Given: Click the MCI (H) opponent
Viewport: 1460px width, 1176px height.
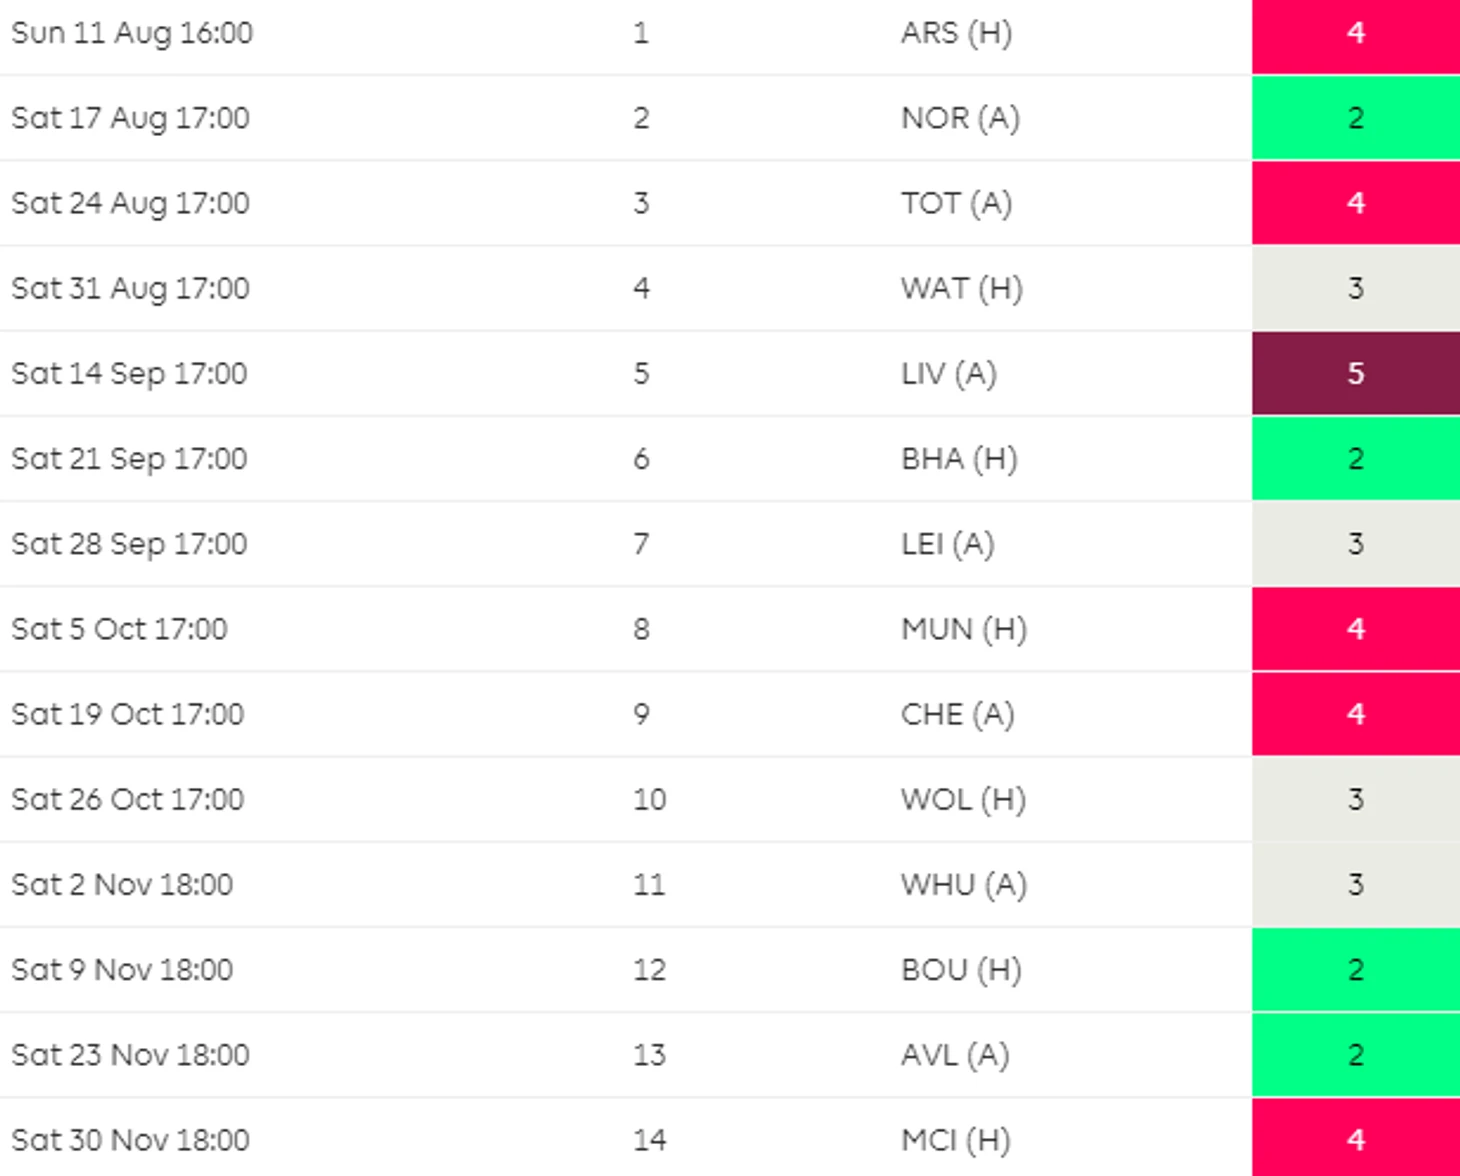Looking at the screenshot, I should point(955,1140).
